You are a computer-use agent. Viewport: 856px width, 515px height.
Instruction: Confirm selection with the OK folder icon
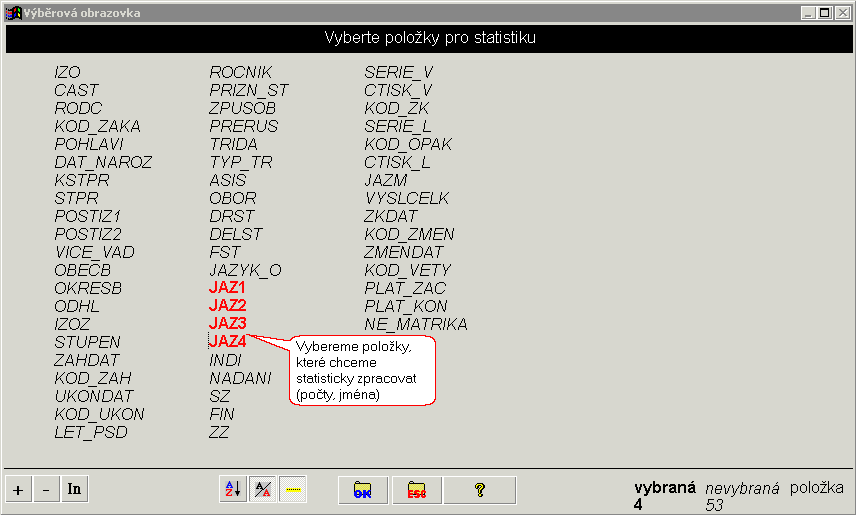point(362,490)
